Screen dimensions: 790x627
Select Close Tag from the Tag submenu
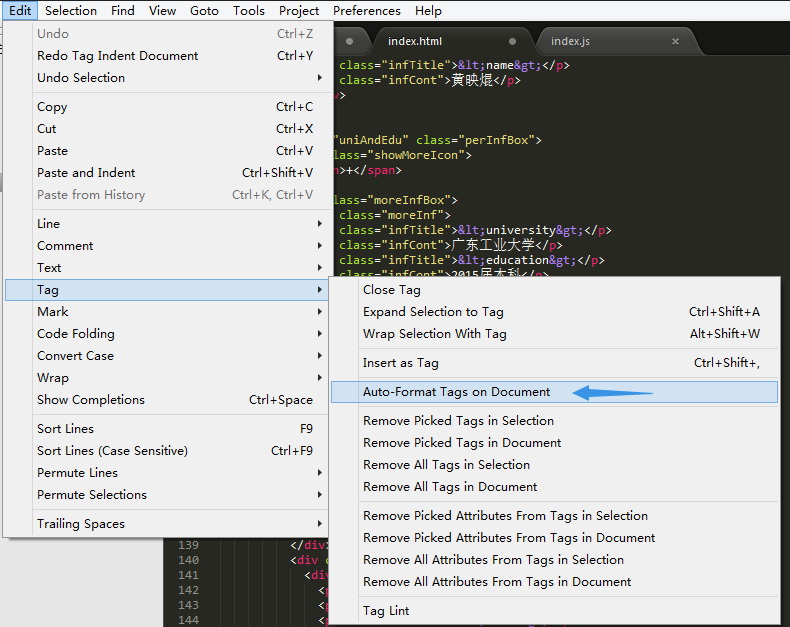(x=392, y=290)
